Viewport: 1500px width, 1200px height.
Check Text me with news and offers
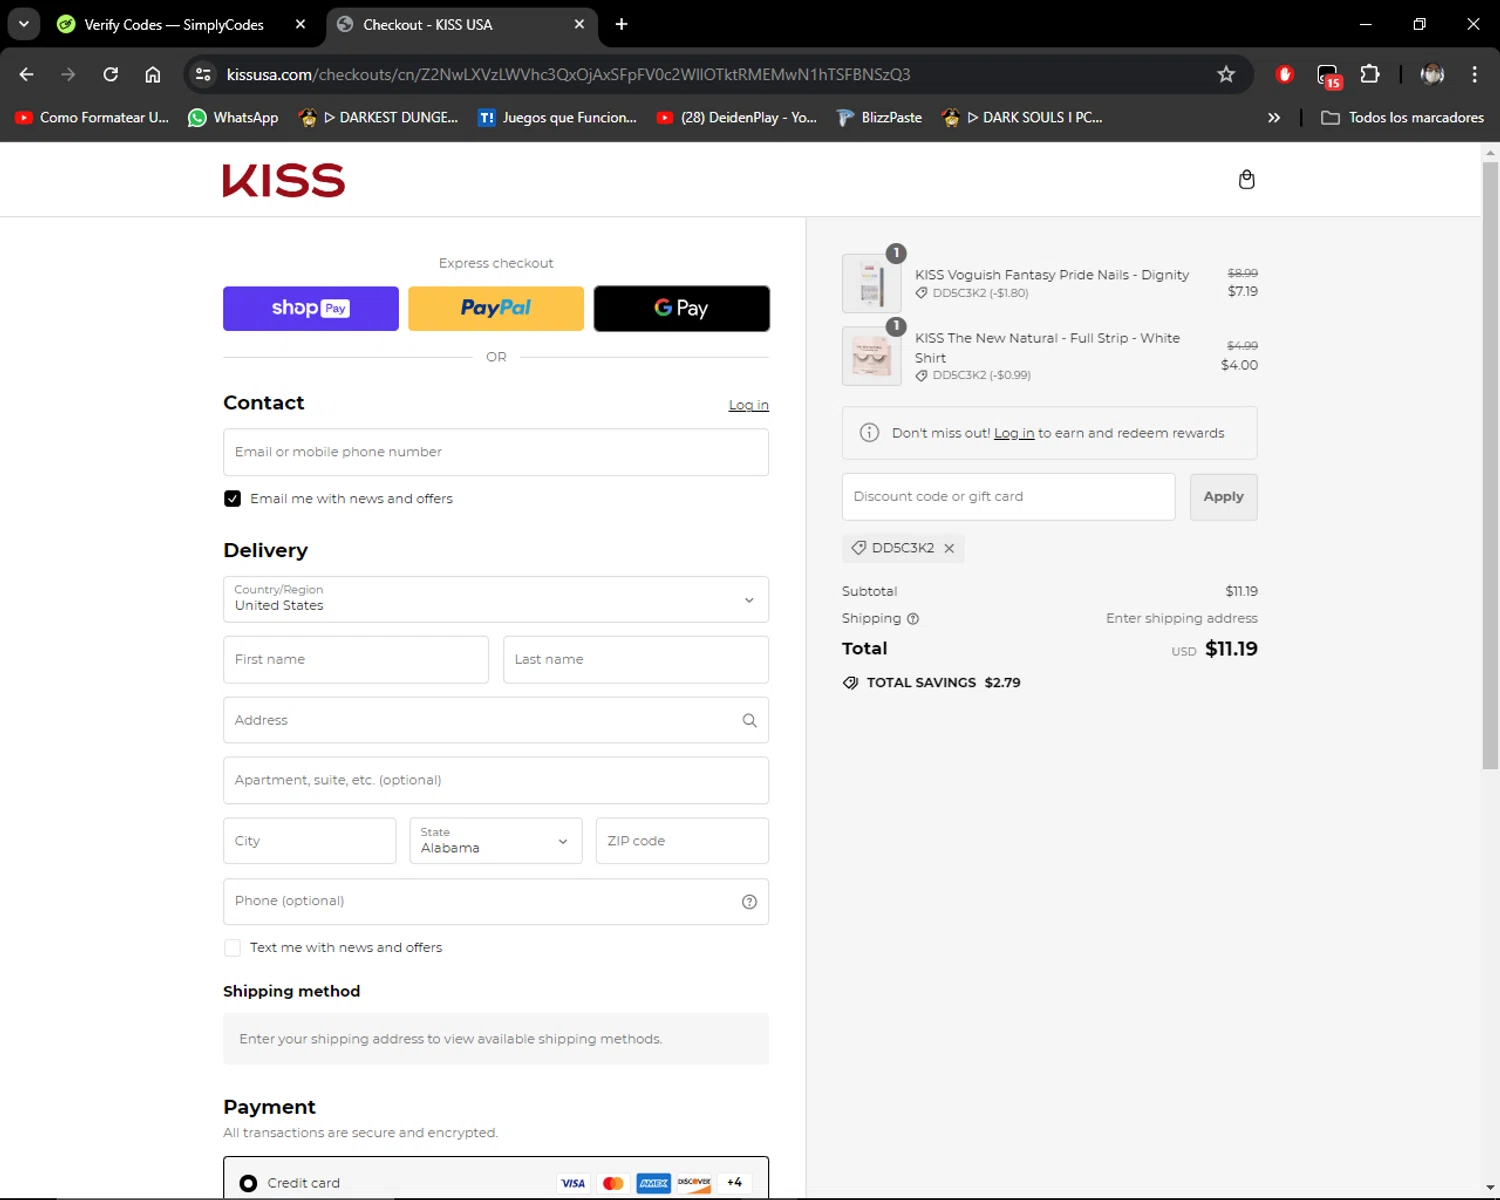click(x=232, y=948)
